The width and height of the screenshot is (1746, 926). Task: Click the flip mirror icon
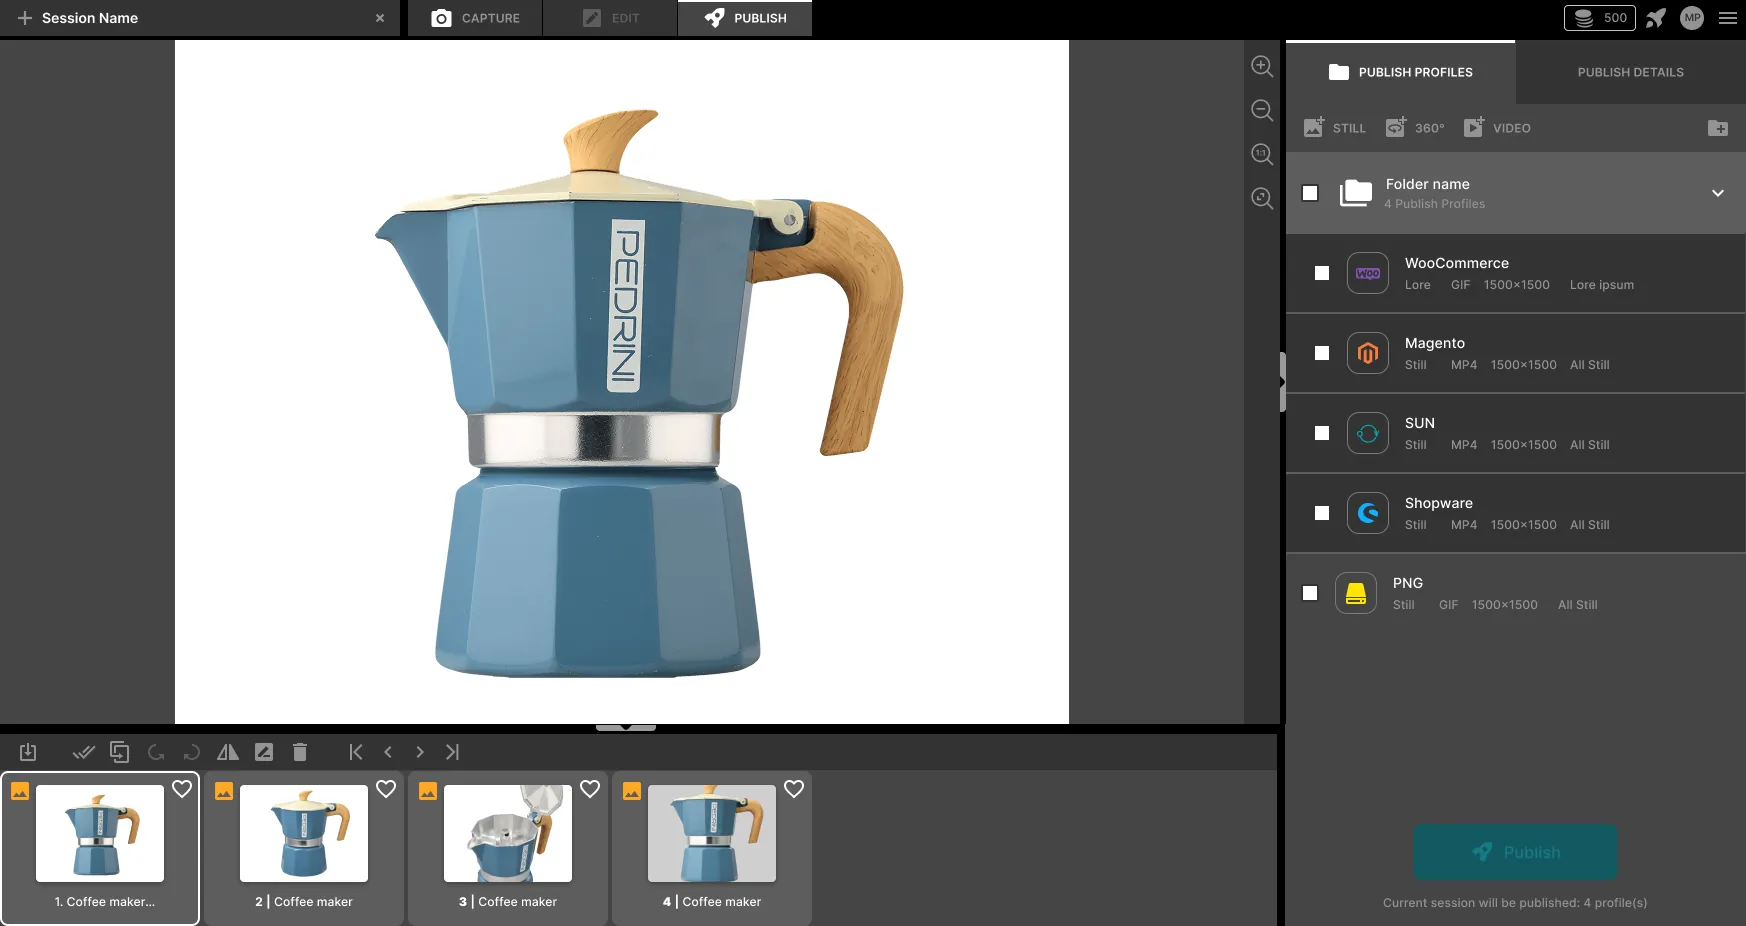tap(228, 752)
